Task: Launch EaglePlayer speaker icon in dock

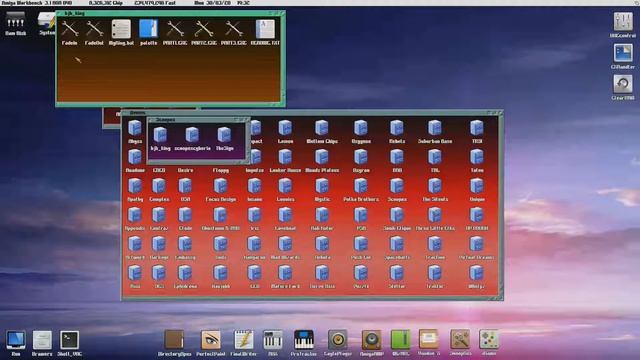Action: click(x=338, y=340)
